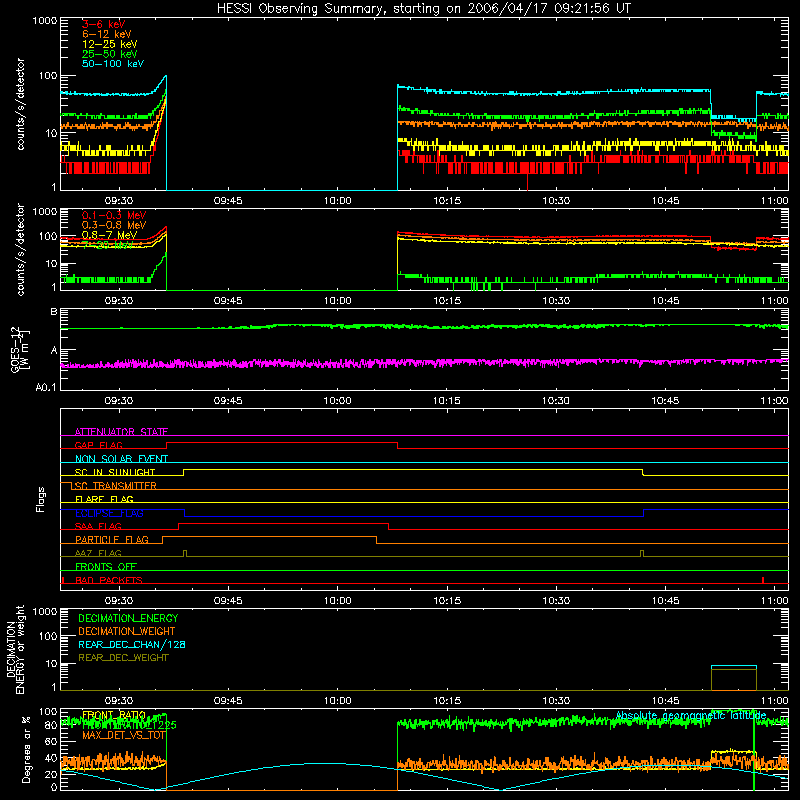Click the Absolute geomagnetic latitude label
The width and height of the screenshot is (800, 800).
click(x=691, y=716)
